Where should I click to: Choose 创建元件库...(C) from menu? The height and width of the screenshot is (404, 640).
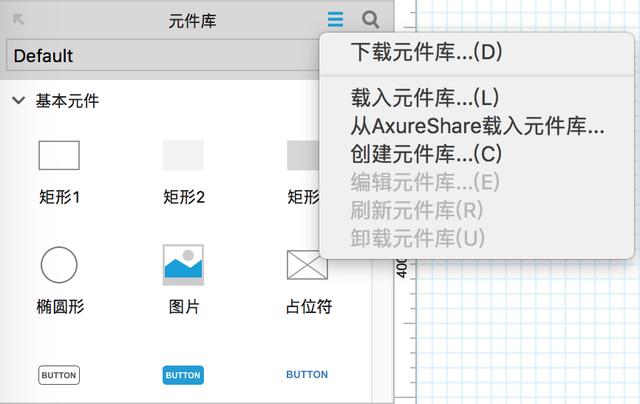(x=477, y=154)
